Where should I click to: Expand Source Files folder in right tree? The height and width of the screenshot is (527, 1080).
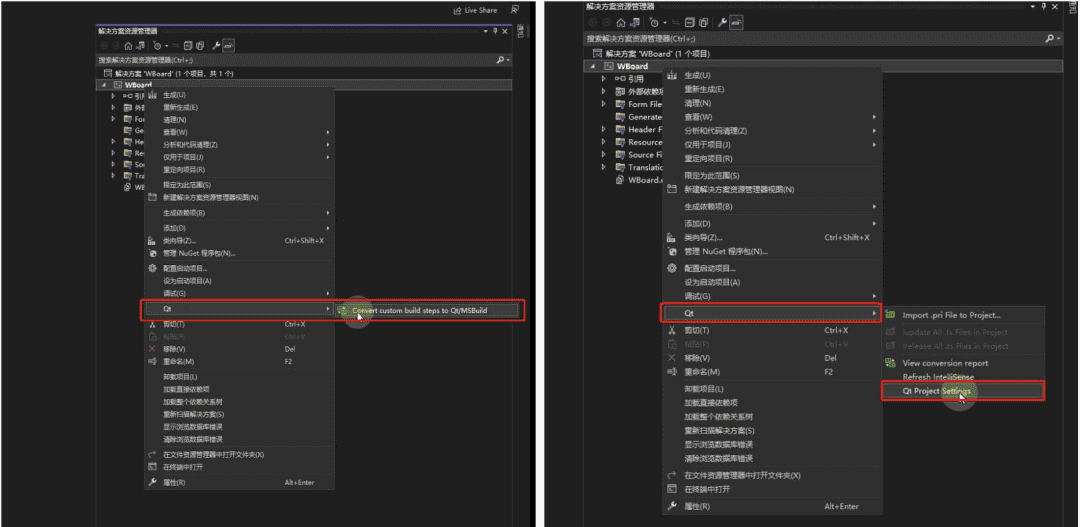pyautogui.click(x=603, y=154)
